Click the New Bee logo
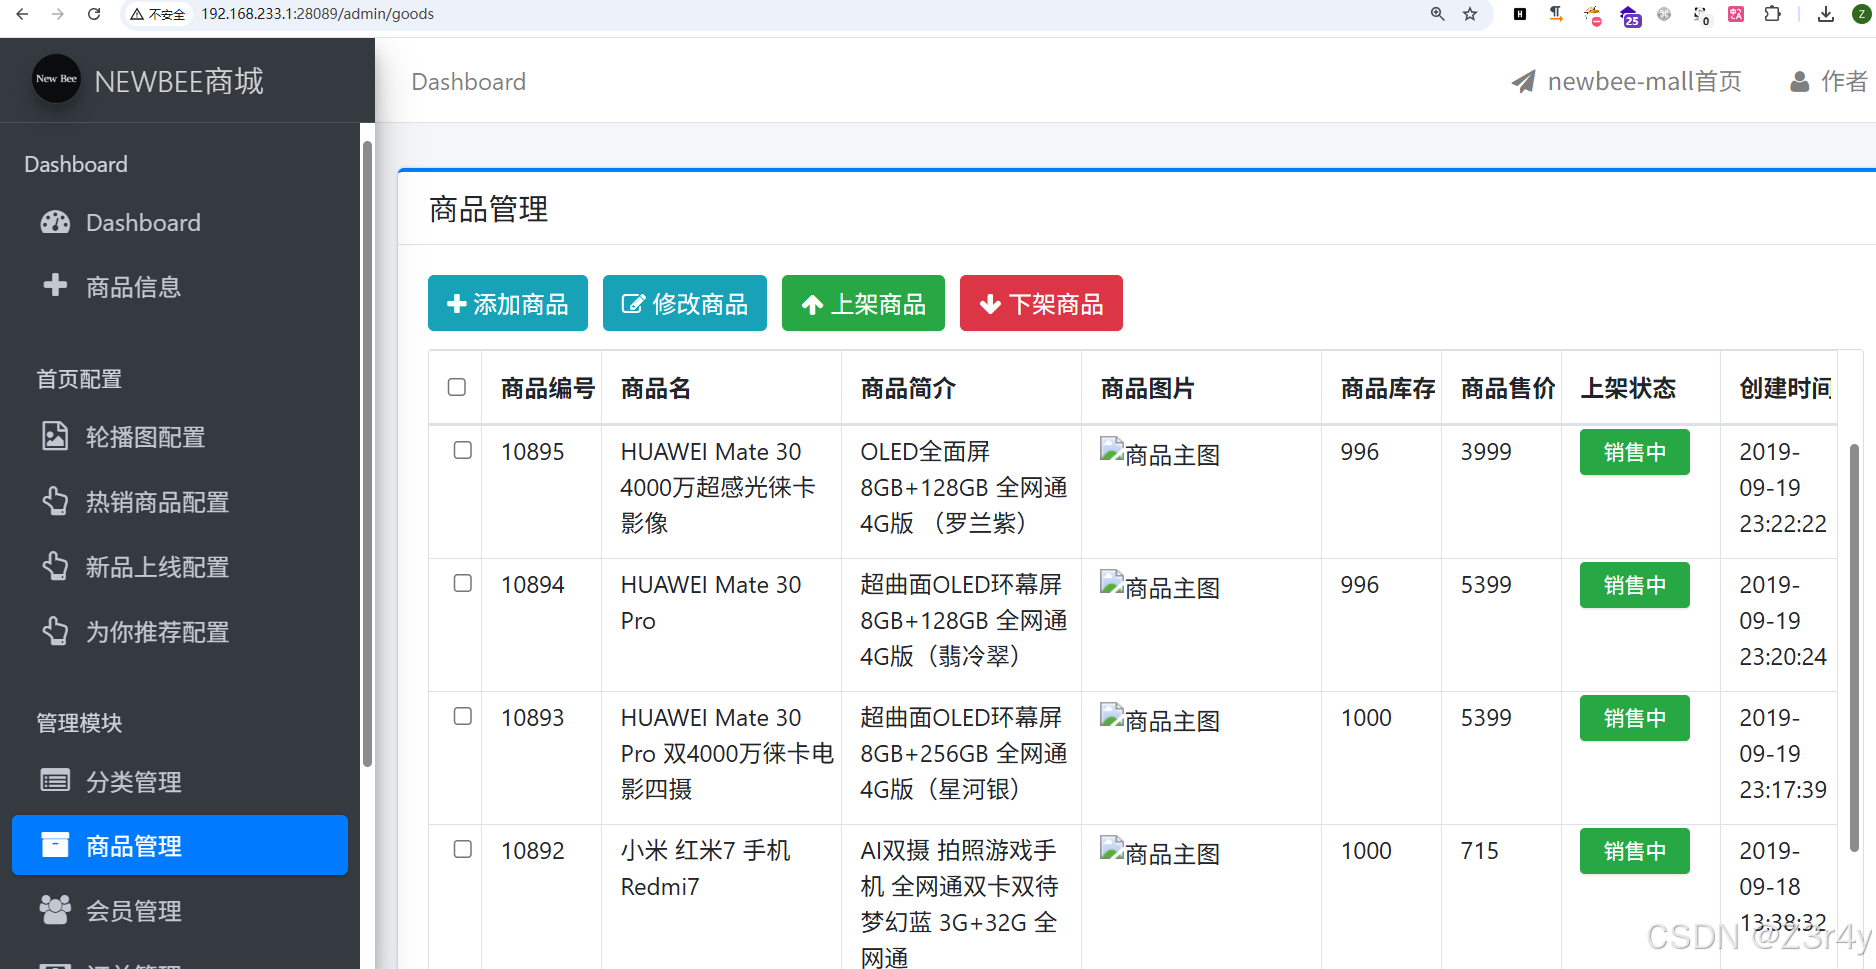The width and height of the screenshot is (1876, 969). [x=56, y=79]
